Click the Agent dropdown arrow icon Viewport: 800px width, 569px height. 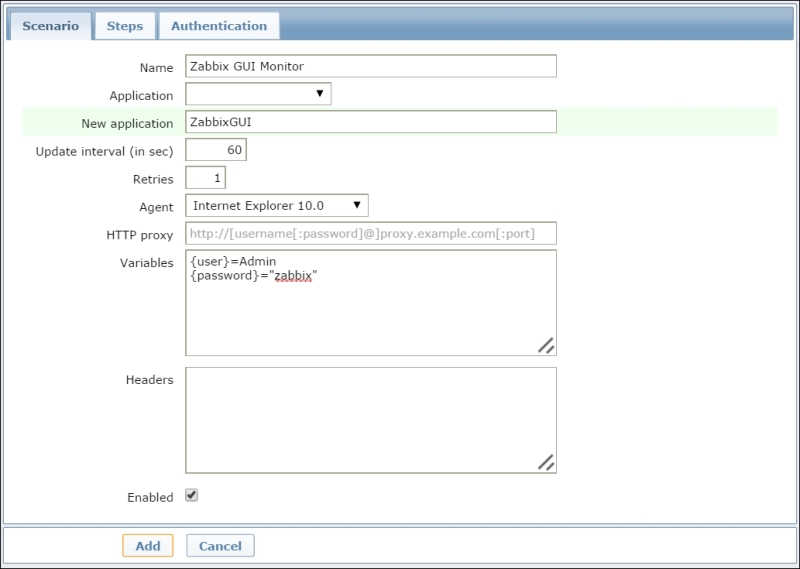click(357, 206)
